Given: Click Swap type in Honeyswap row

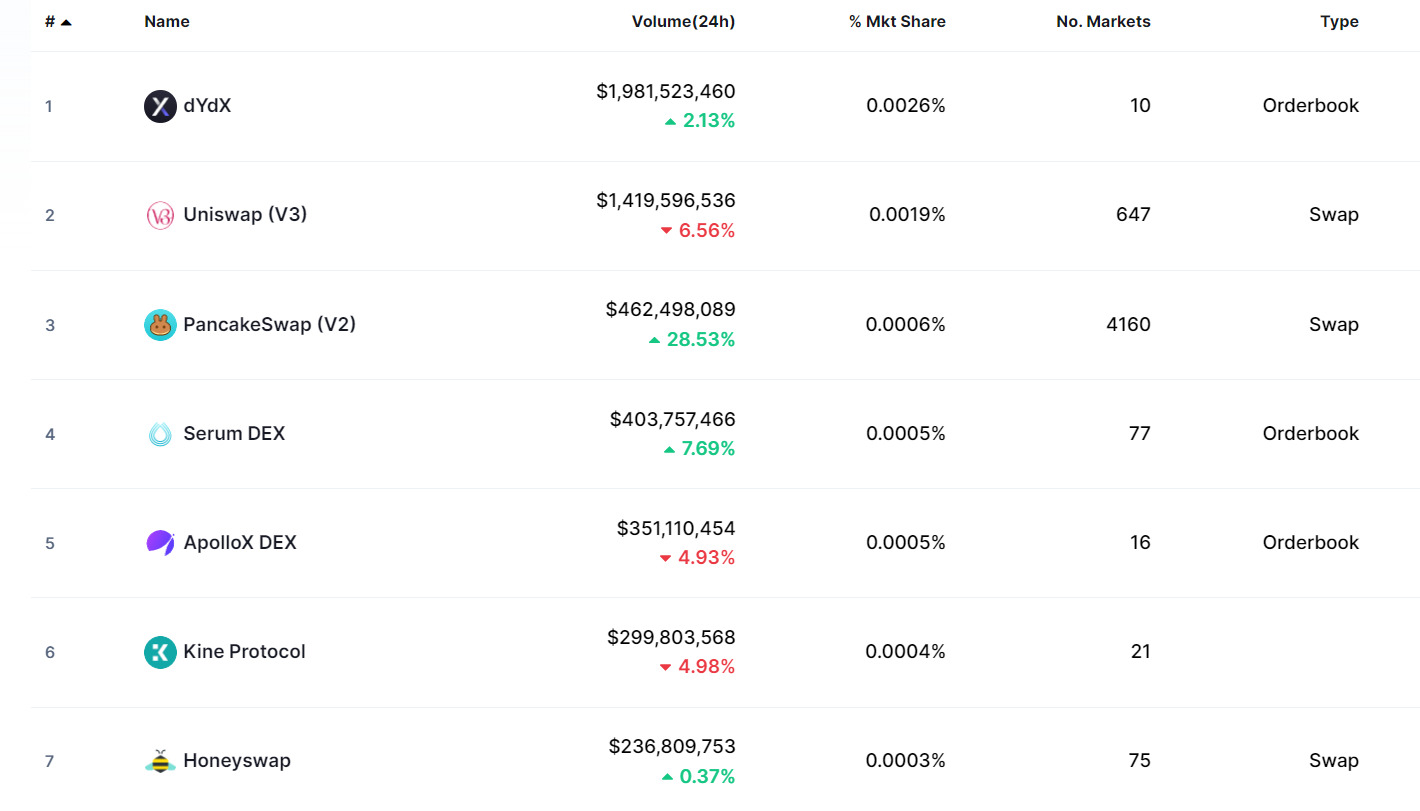Looking at the screenshot, I should 1334,761.
